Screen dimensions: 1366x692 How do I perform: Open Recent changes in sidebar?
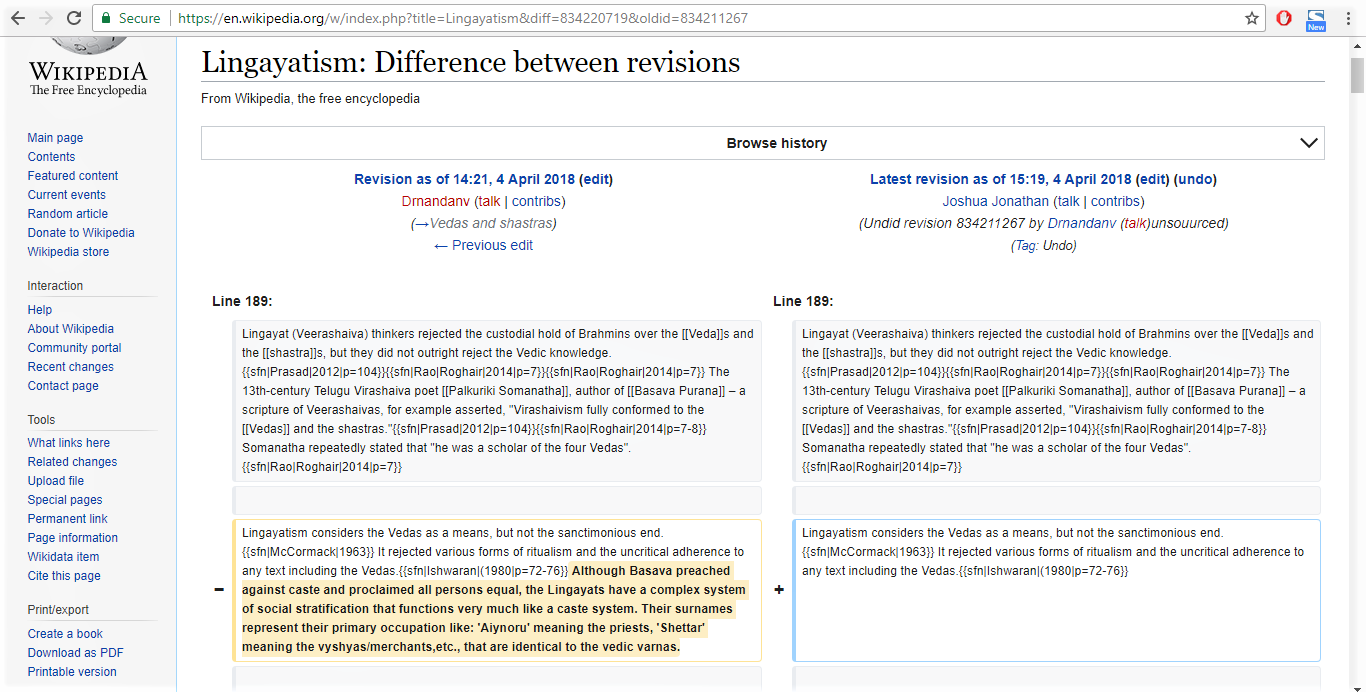click(x=70, y=367)
